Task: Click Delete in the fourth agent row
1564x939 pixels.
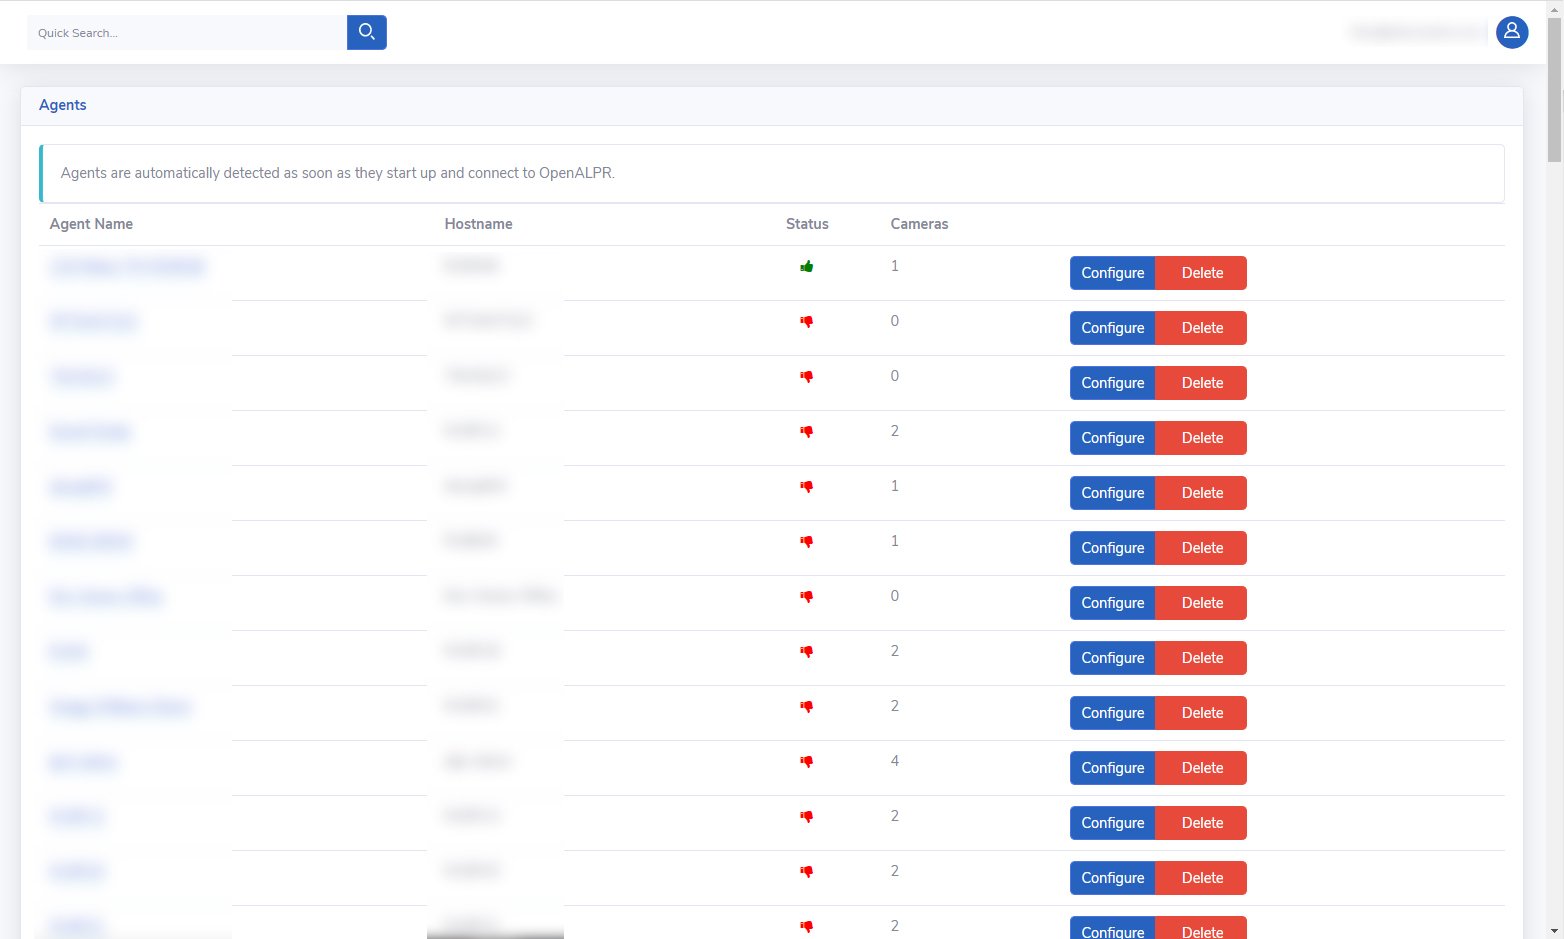Action: [x=1201, y=438]
